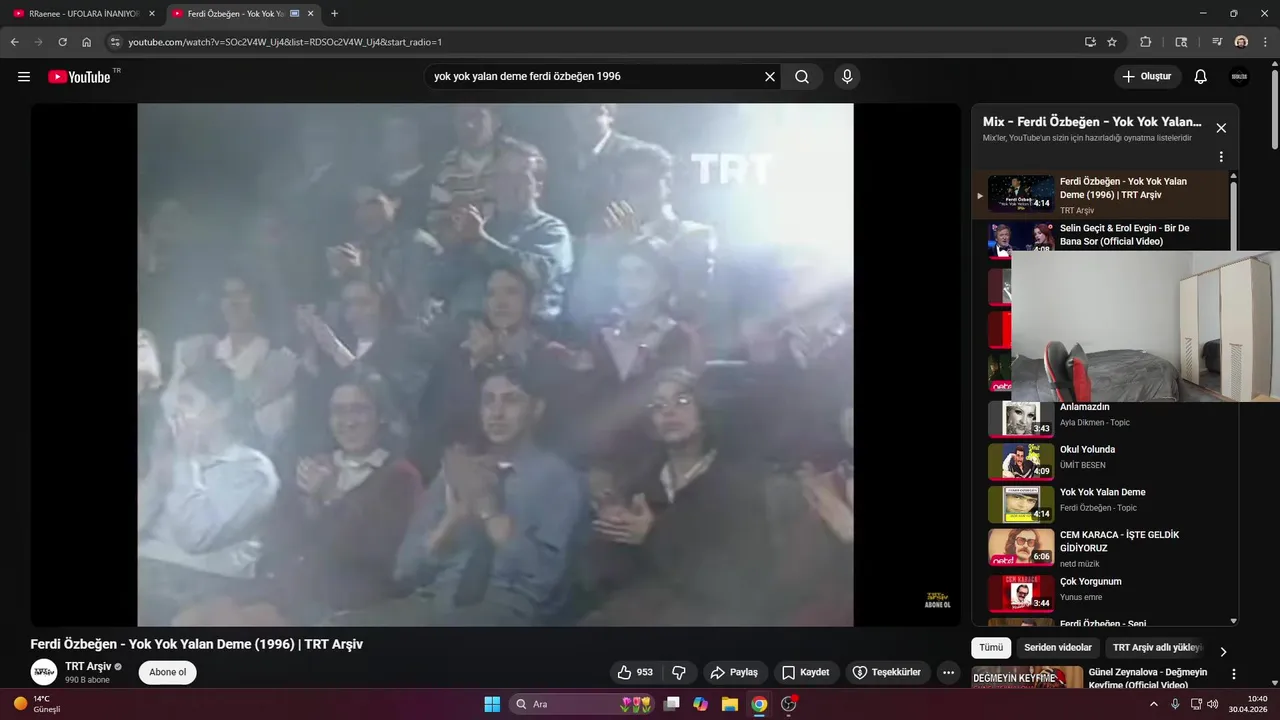Image resolution: width=1280 pixels, height=720 pixels.
Task: Open the Windows Start menu
Action: tap(492, 704)
